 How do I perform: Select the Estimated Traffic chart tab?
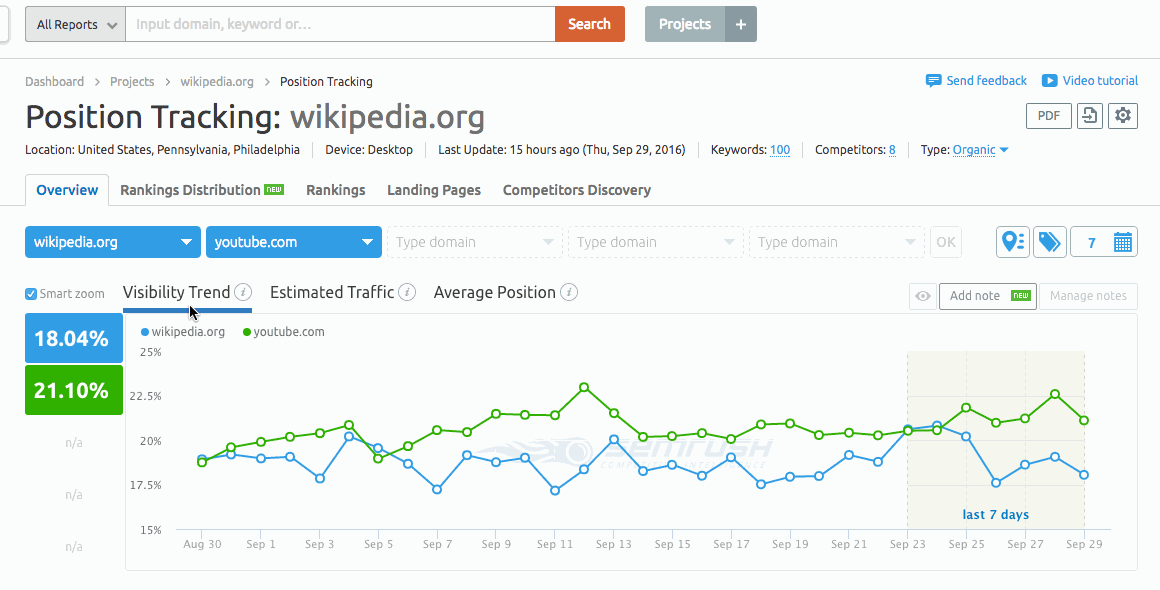[x=332, y=292]
